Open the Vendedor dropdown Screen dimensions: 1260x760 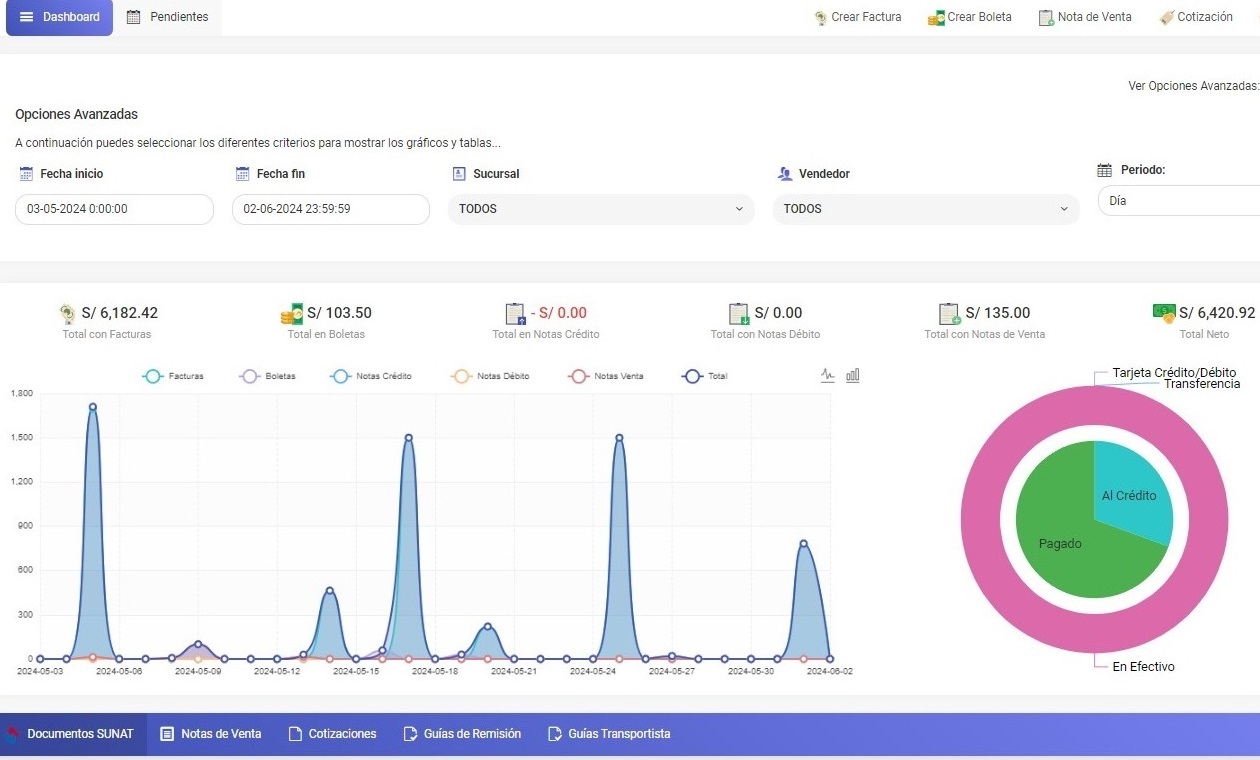tap(926, 209)
